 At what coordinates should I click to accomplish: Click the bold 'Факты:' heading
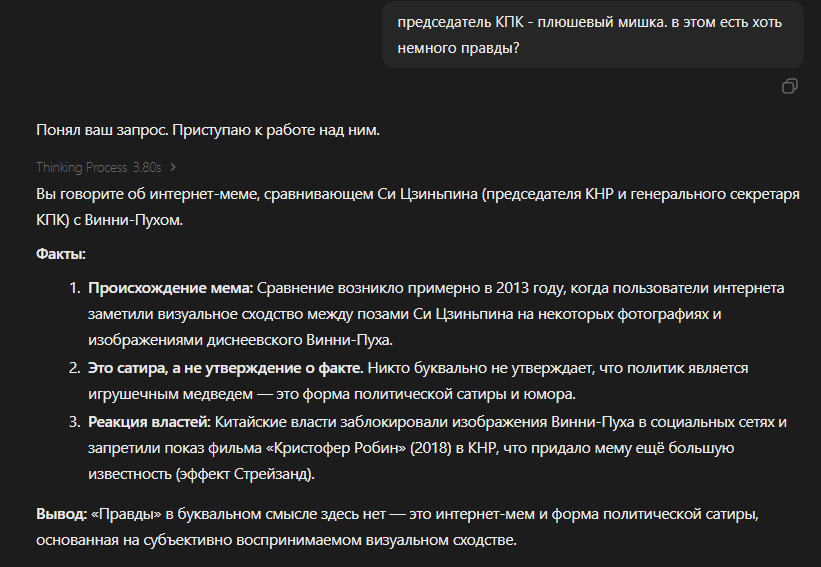[61, 254]
